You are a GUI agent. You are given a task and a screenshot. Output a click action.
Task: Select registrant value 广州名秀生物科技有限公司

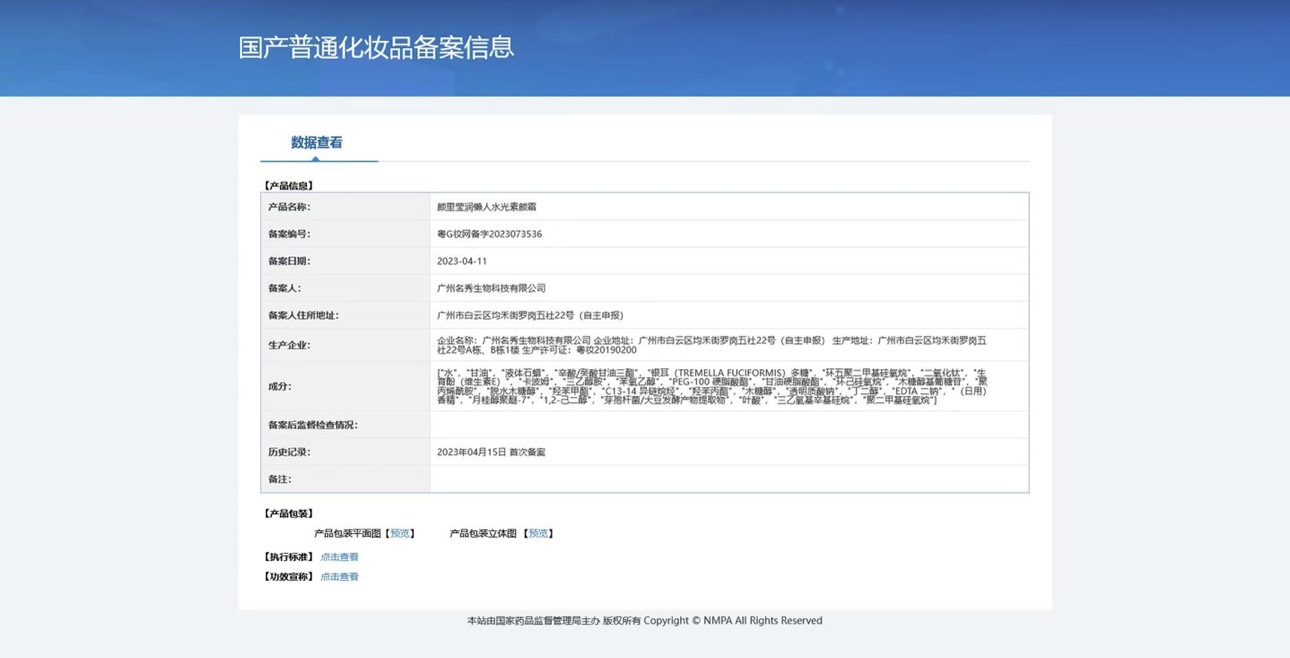coord(491,288)
